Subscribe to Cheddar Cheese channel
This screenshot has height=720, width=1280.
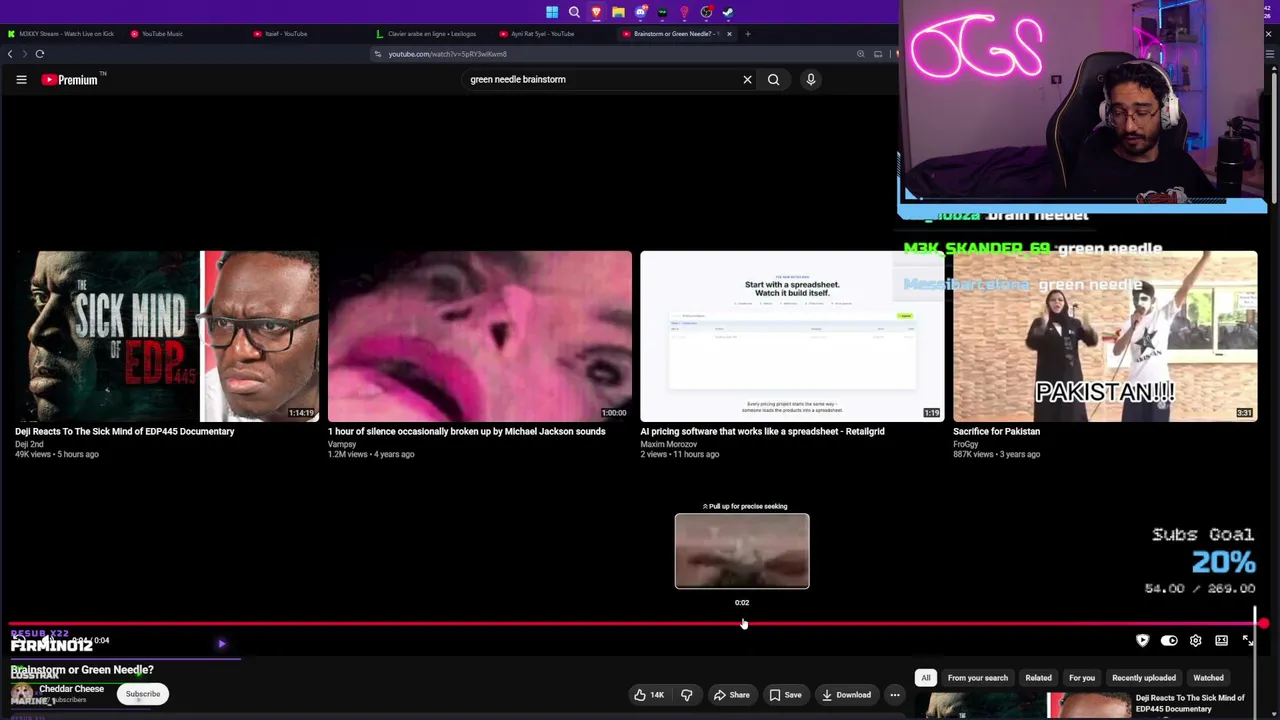pyautogui.click(x=143, y=694)
